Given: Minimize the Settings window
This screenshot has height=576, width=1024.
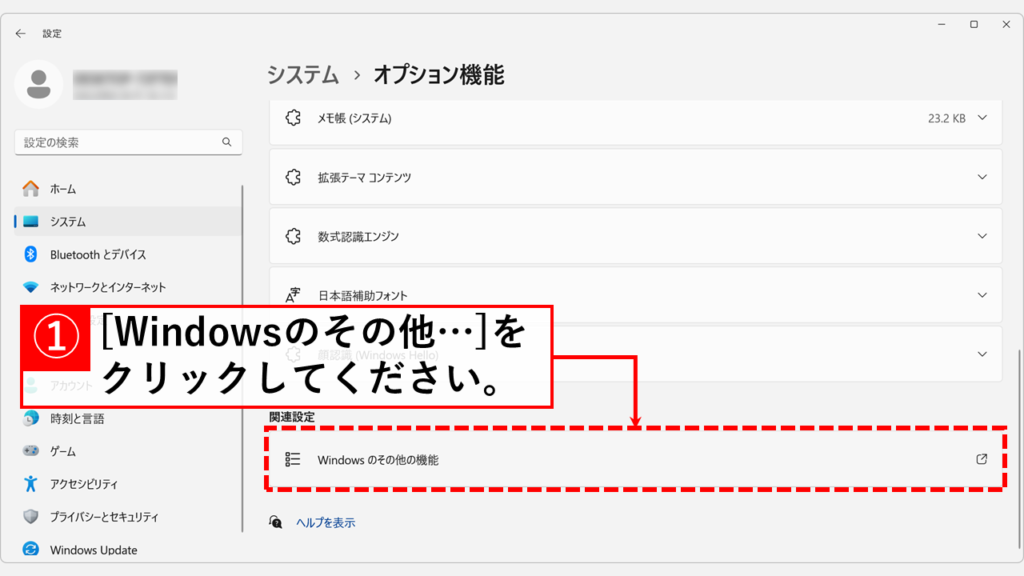Looking at the screenshot, I should 942,24.
